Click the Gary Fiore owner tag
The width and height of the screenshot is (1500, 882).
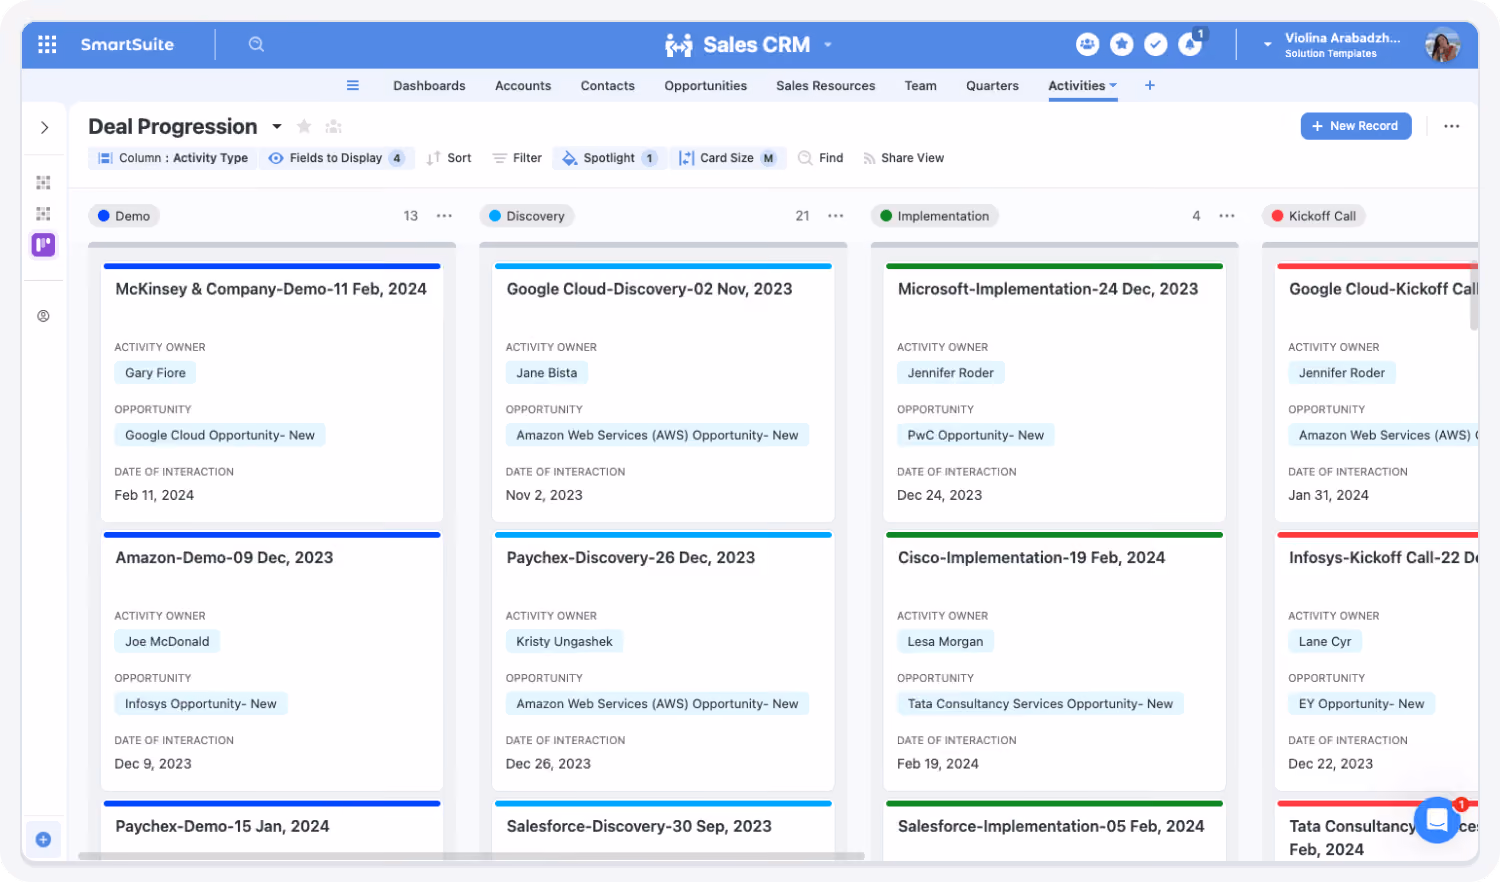(x=155, y=373)
